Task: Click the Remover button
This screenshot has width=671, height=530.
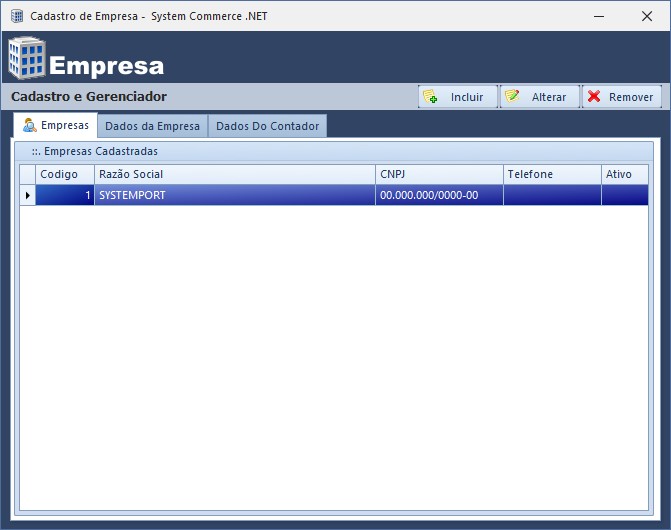Action: (622, 97)
